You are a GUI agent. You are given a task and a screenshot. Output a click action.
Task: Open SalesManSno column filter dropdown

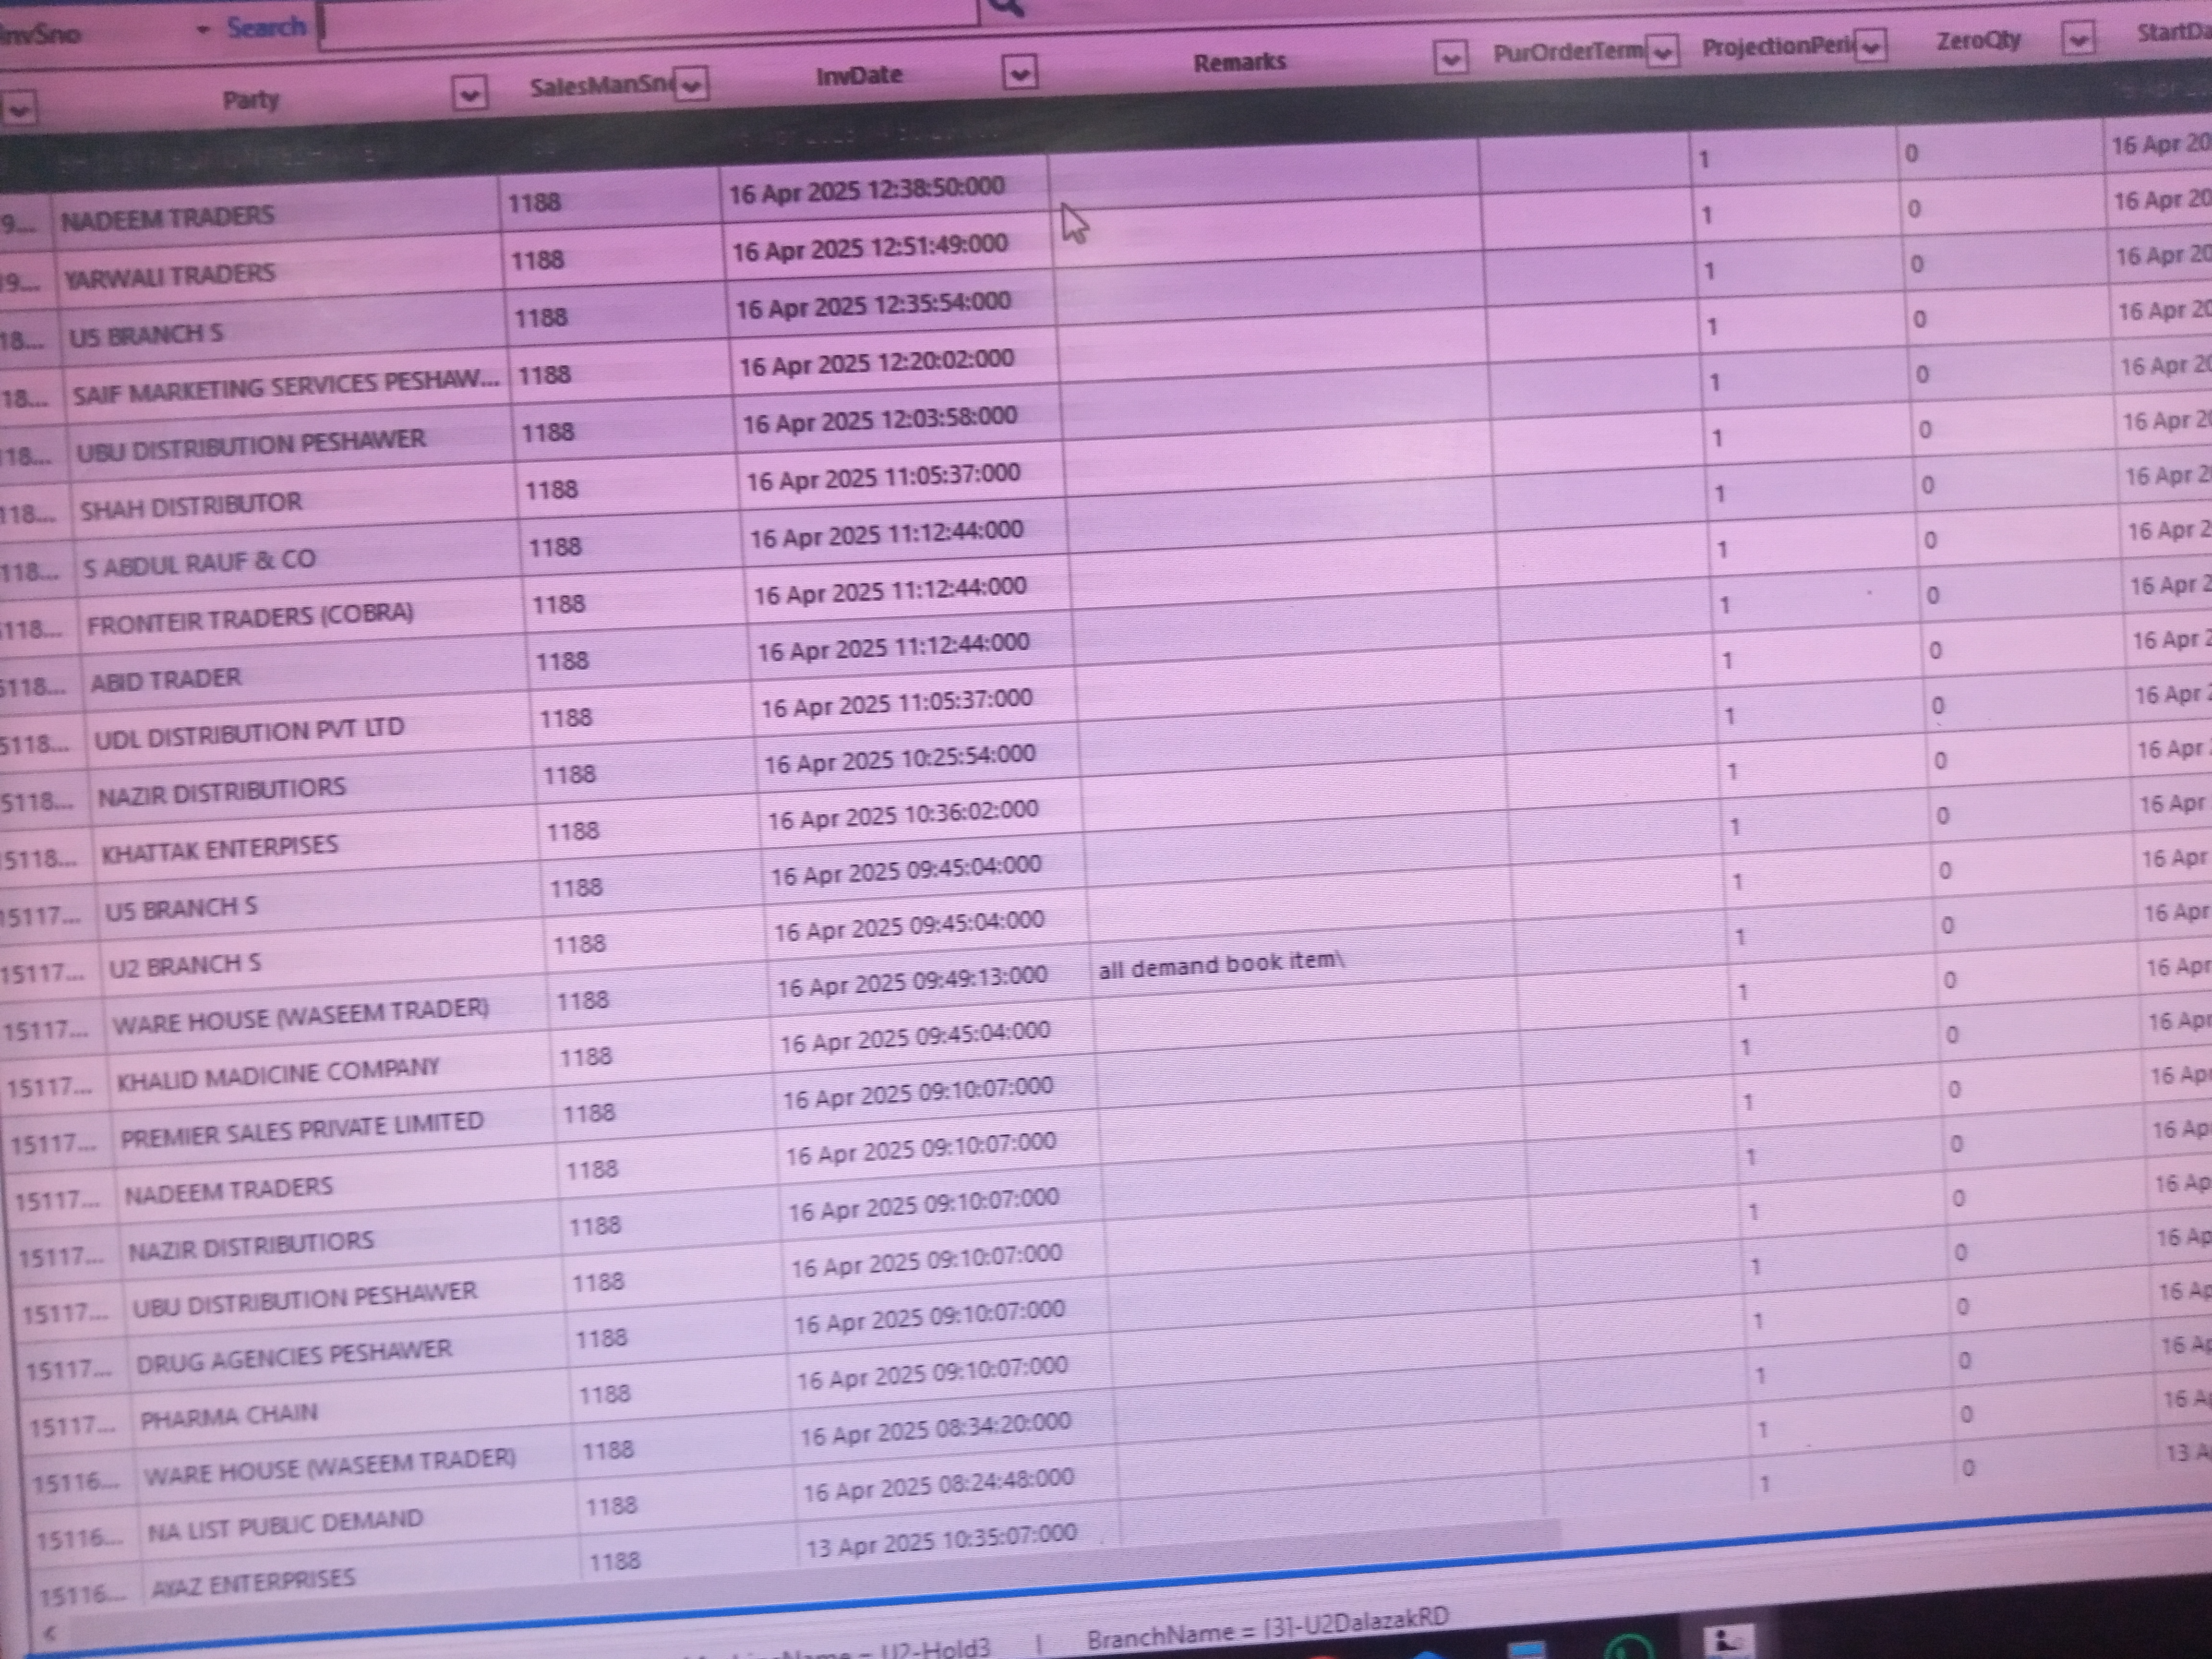(x=690, y=84)
